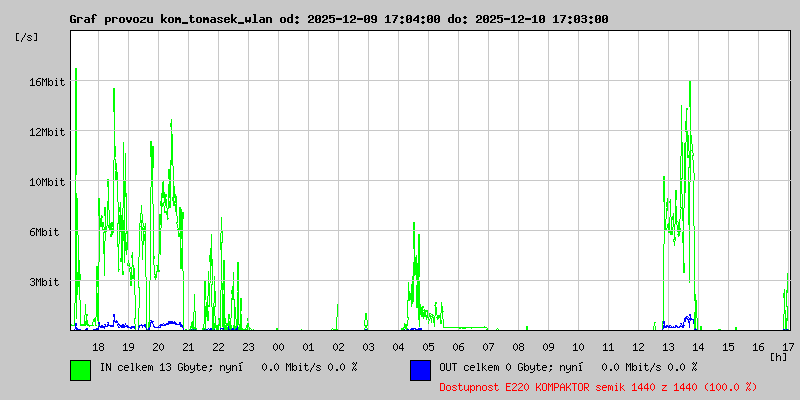This screenshot has width=800, height=400.
Task: Click hour label 04 on the time axis
Action: (x=398, y=347)
